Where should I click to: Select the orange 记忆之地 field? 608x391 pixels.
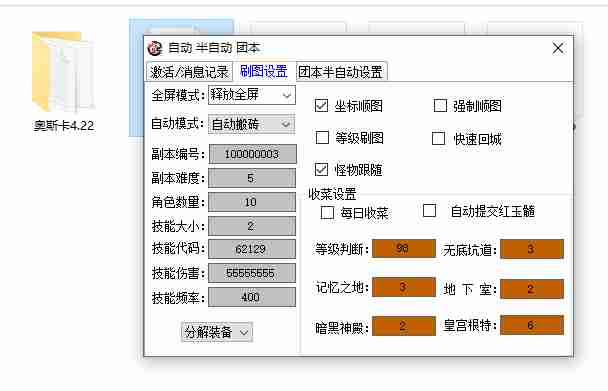[404, 287]
